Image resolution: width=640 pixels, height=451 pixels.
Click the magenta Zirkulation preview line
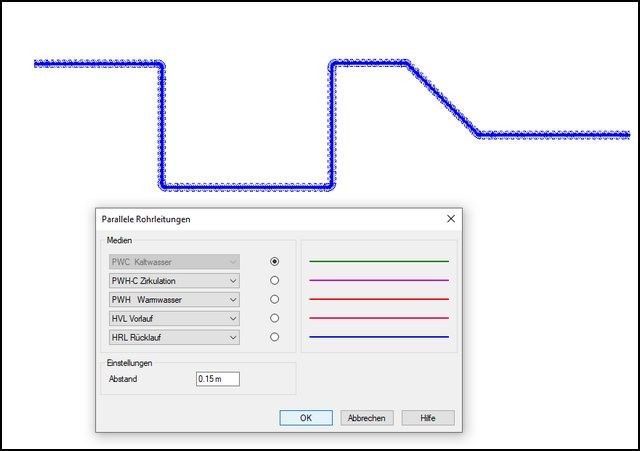pyautogui.click(x=379, y=280)
